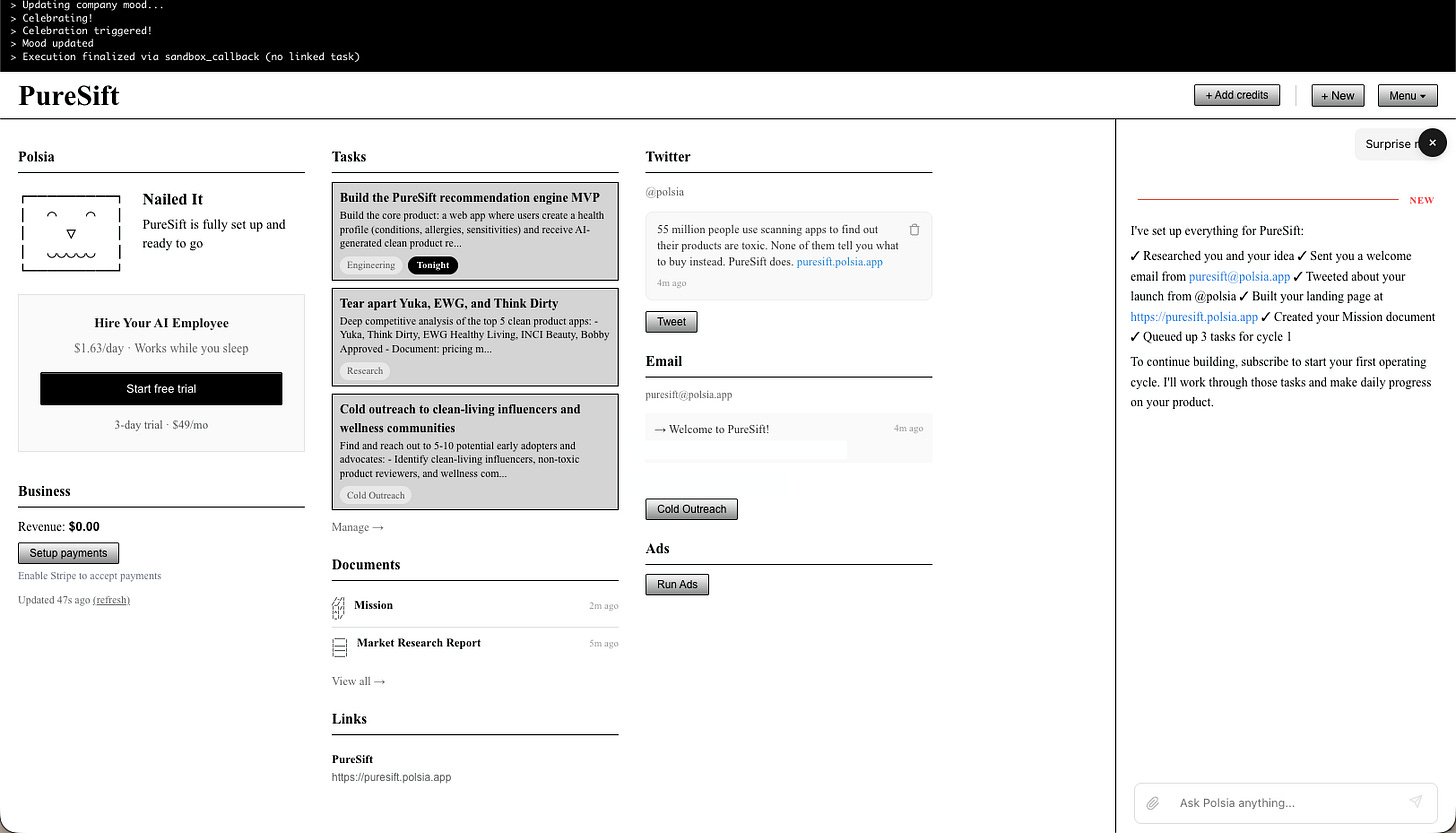Start the free trial
Viewport: 1456px width, 833px height.
coord(161,388)
